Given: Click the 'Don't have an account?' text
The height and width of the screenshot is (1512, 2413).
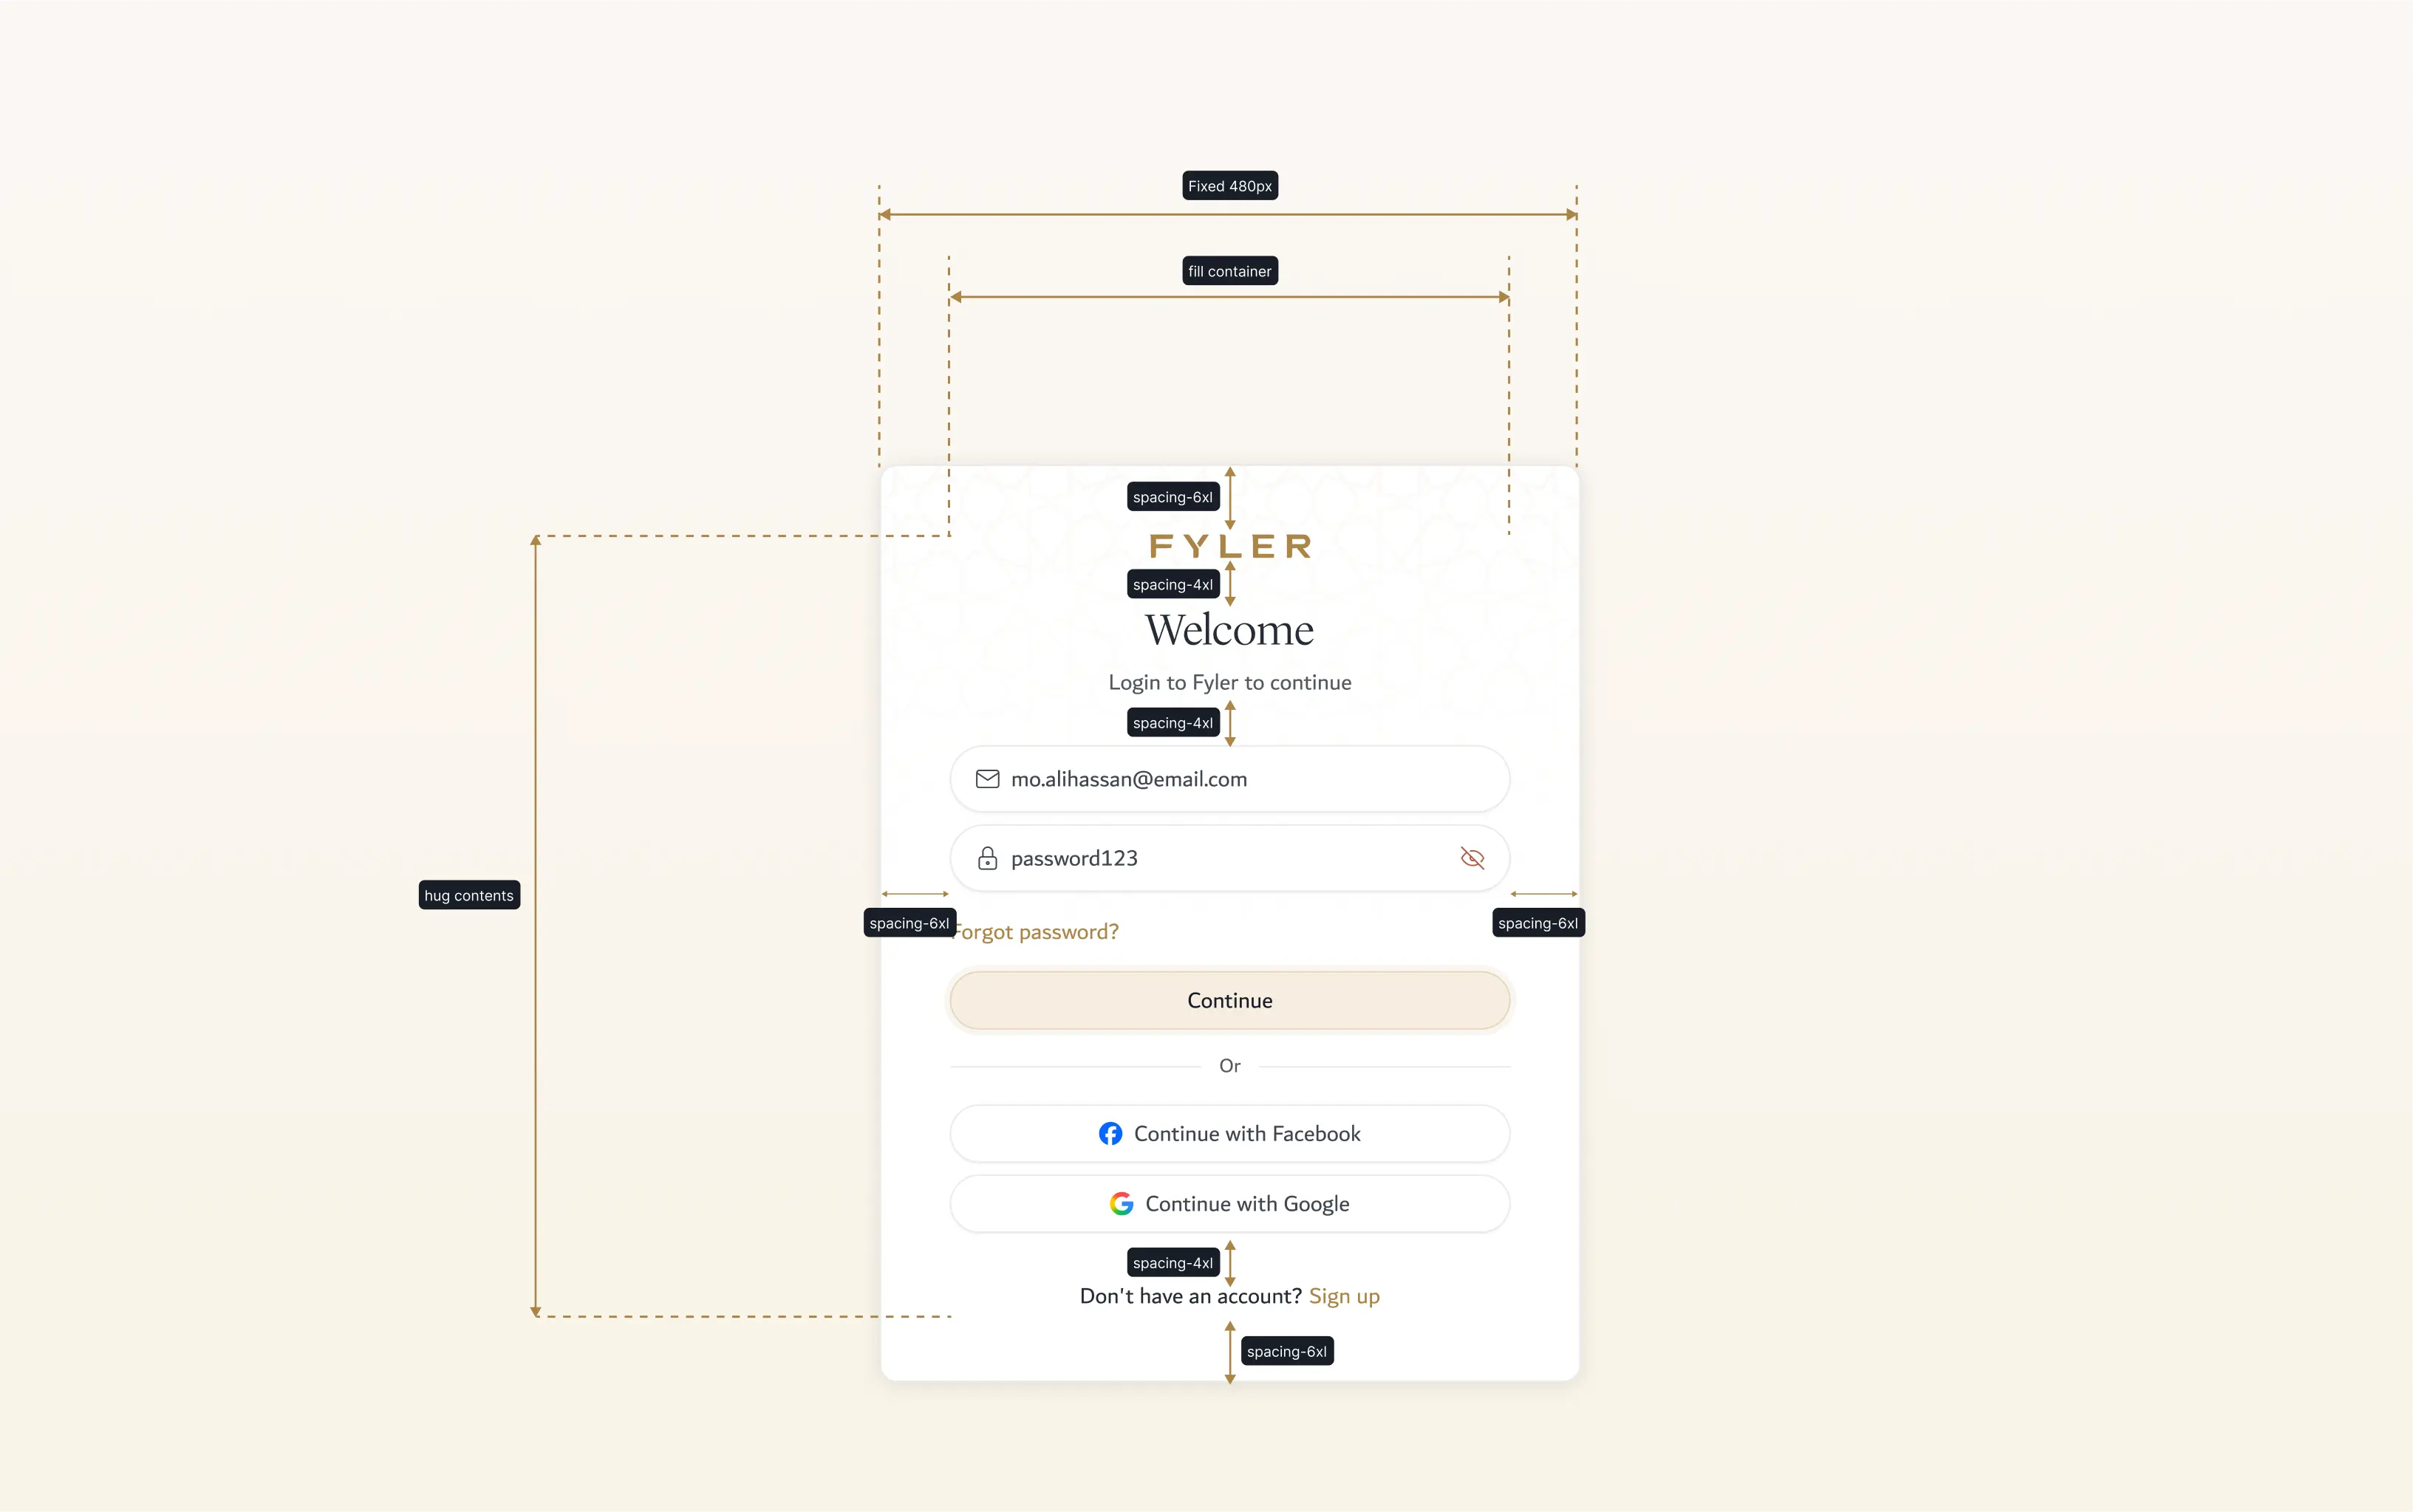Looking at the screenshot, I should point(1190,1296).
